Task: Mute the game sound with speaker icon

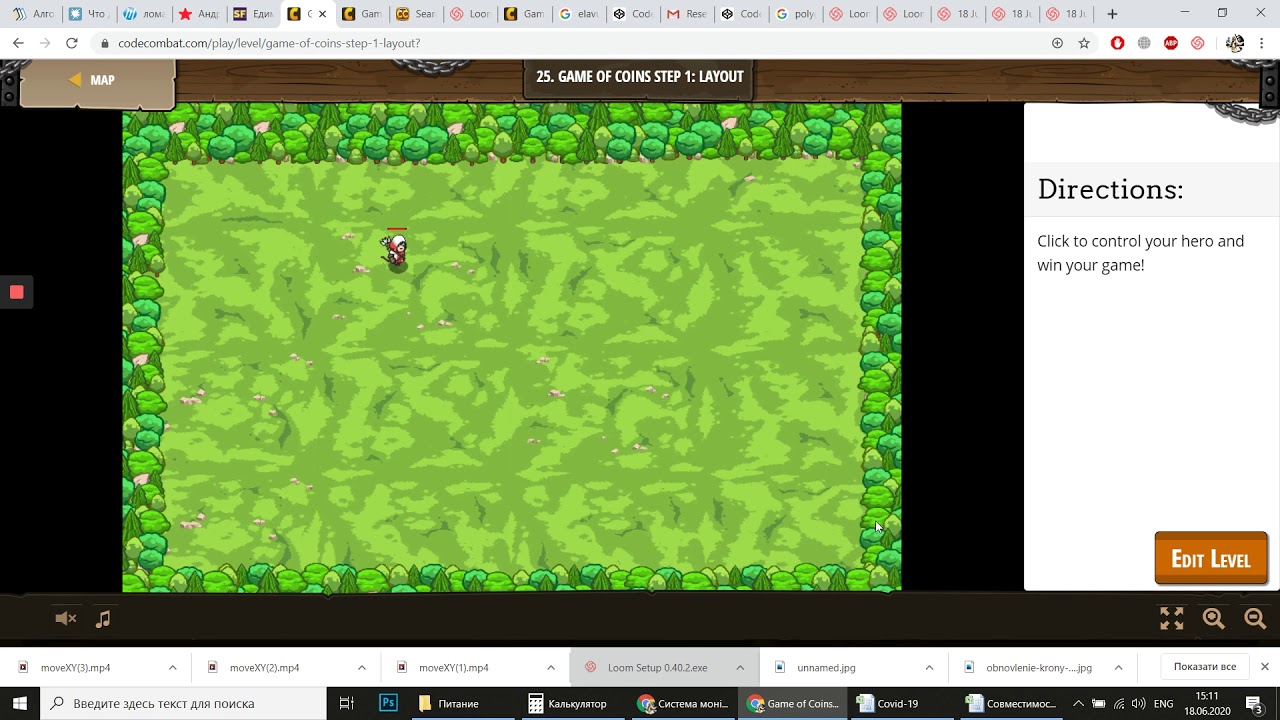Action: point(66,619)
